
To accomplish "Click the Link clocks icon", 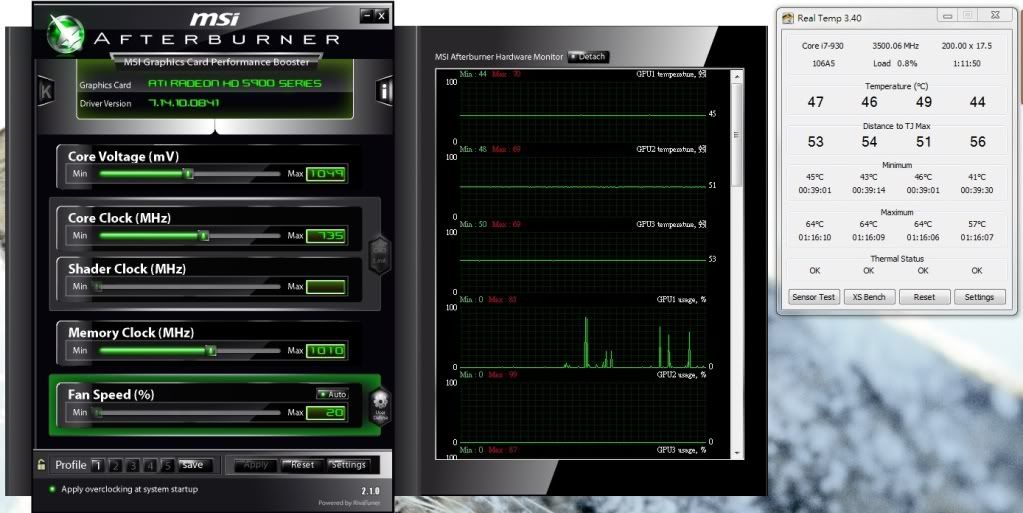I will (379, 252).
